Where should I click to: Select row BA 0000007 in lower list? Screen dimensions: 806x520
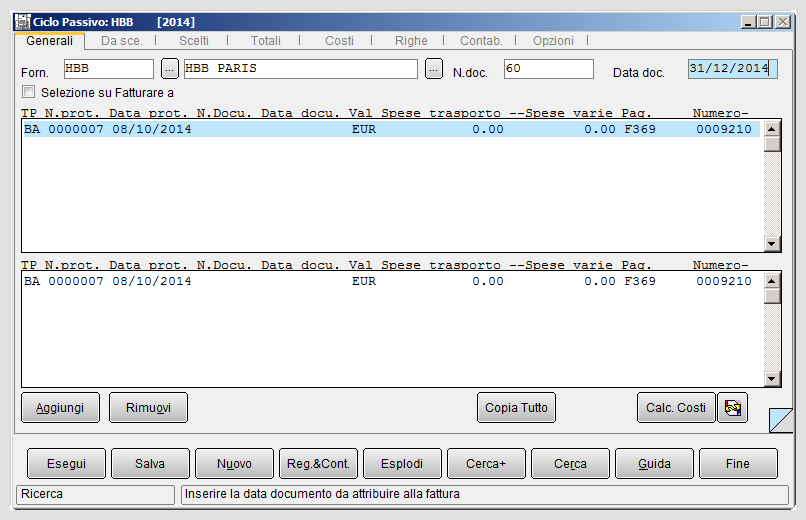(391, 281)
